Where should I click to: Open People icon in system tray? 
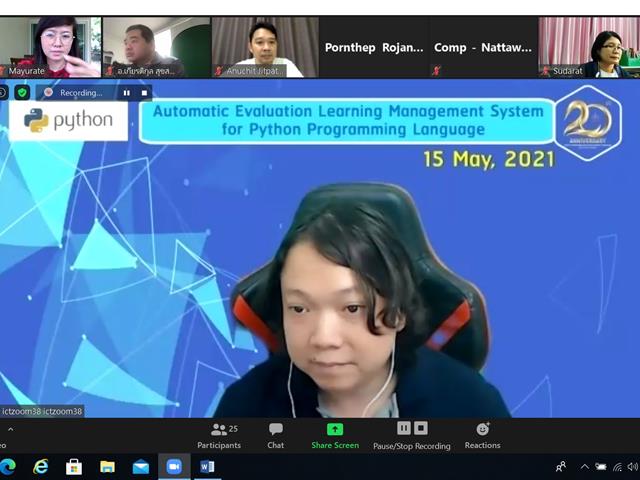pyautogui.click(x=561, y=467)
